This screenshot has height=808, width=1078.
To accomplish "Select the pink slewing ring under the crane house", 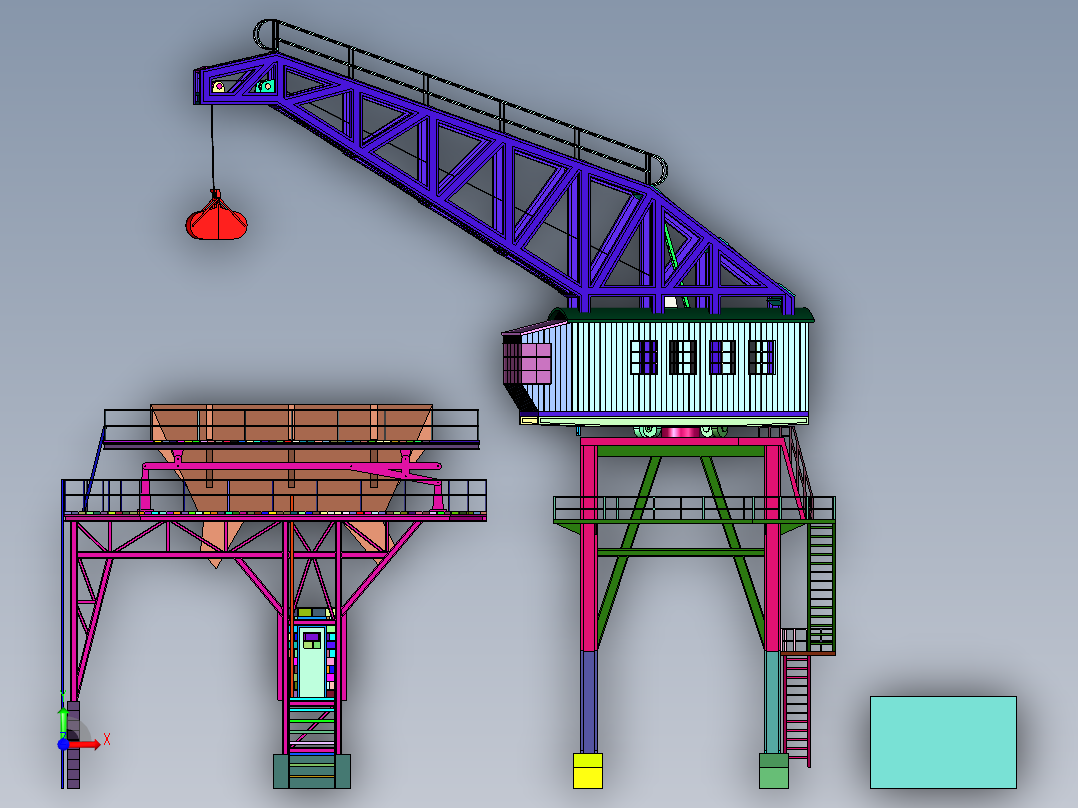I will pyautogui.click(x=680, y=432).
